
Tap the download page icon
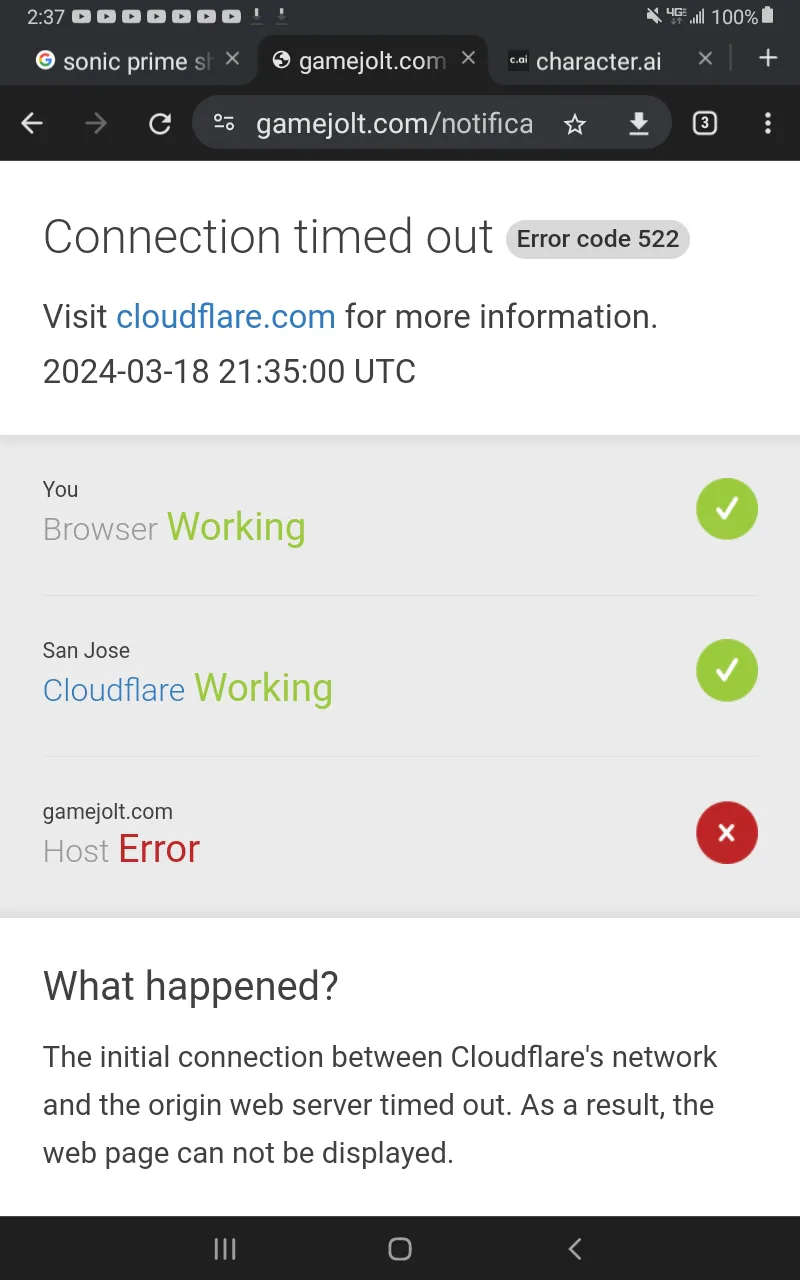click(638, 123)
